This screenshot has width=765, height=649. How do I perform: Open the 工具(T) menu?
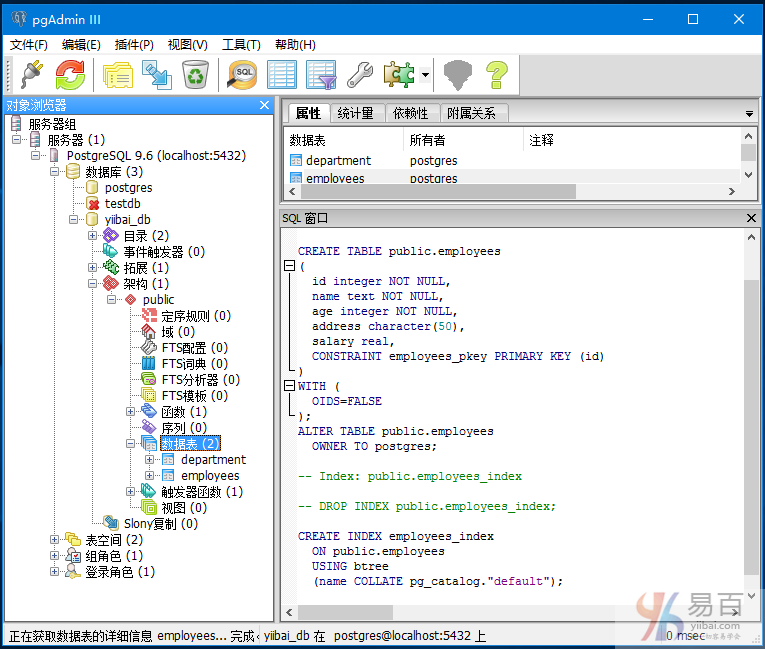[x=241, y=45]
